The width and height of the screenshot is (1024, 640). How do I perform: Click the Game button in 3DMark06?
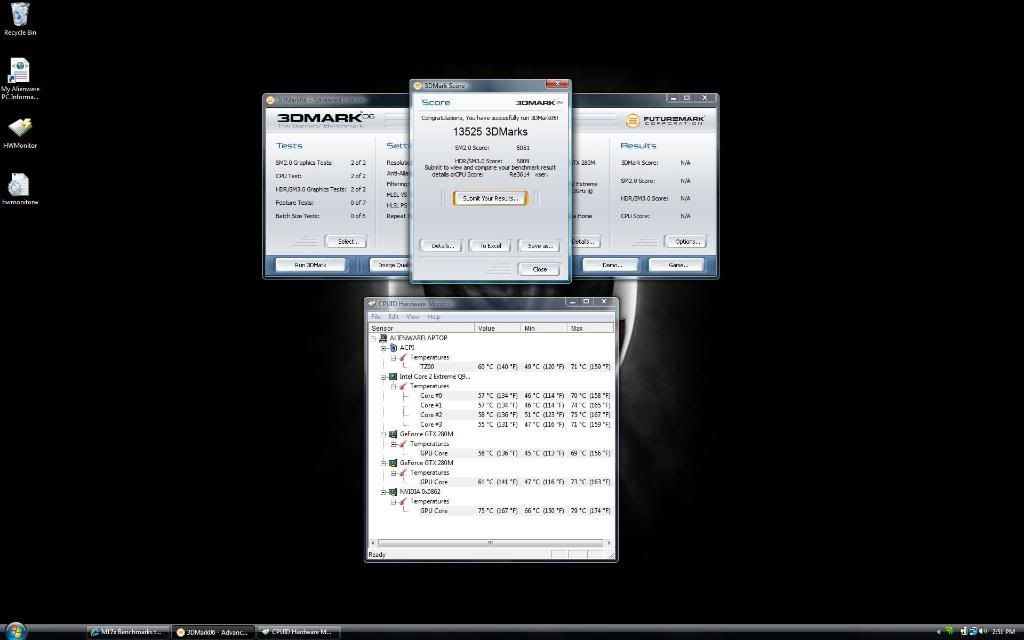click(677, 265)
